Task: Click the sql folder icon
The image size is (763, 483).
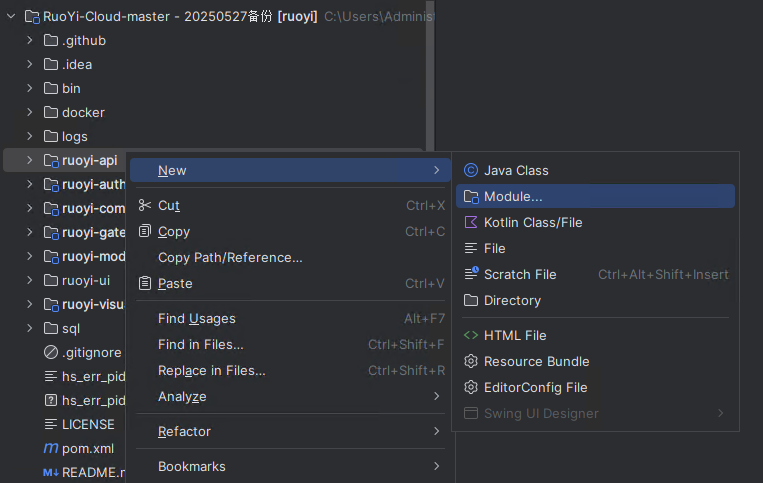Action: pos(51,328)
